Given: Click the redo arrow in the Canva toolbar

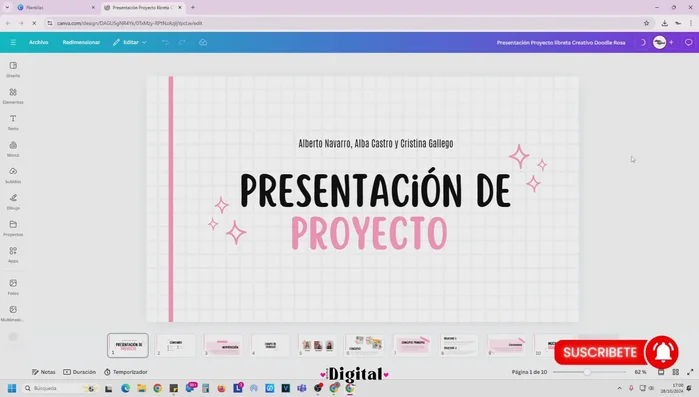Looking at the screenshot, I should click(x=182, y=42).
